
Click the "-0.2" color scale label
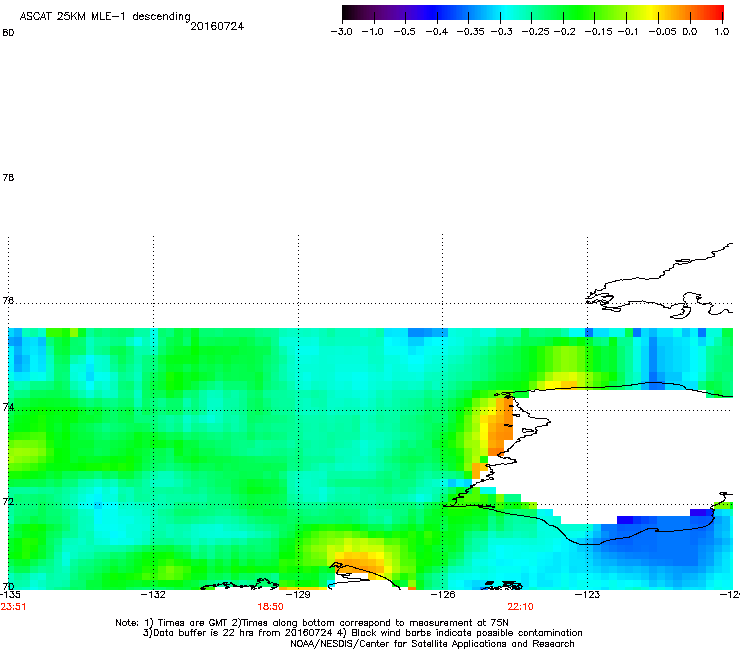(x=564, y=32)
